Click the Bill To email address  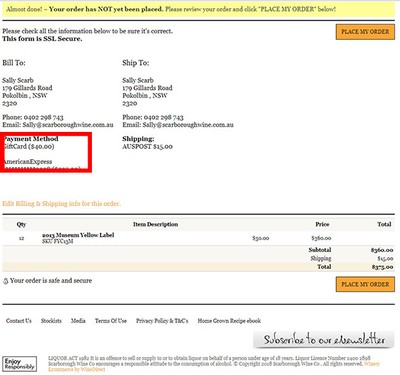pos(68,125)
